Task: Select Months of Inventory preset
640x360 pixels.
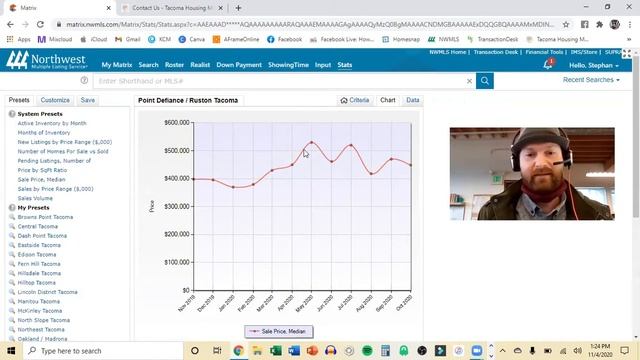Action: pos(44,132)
